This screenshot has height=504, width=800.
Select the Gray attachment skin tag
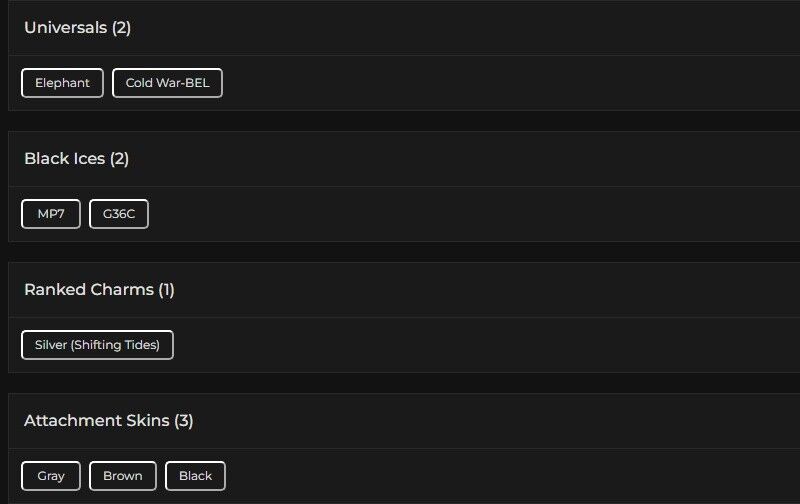[51, 476]
